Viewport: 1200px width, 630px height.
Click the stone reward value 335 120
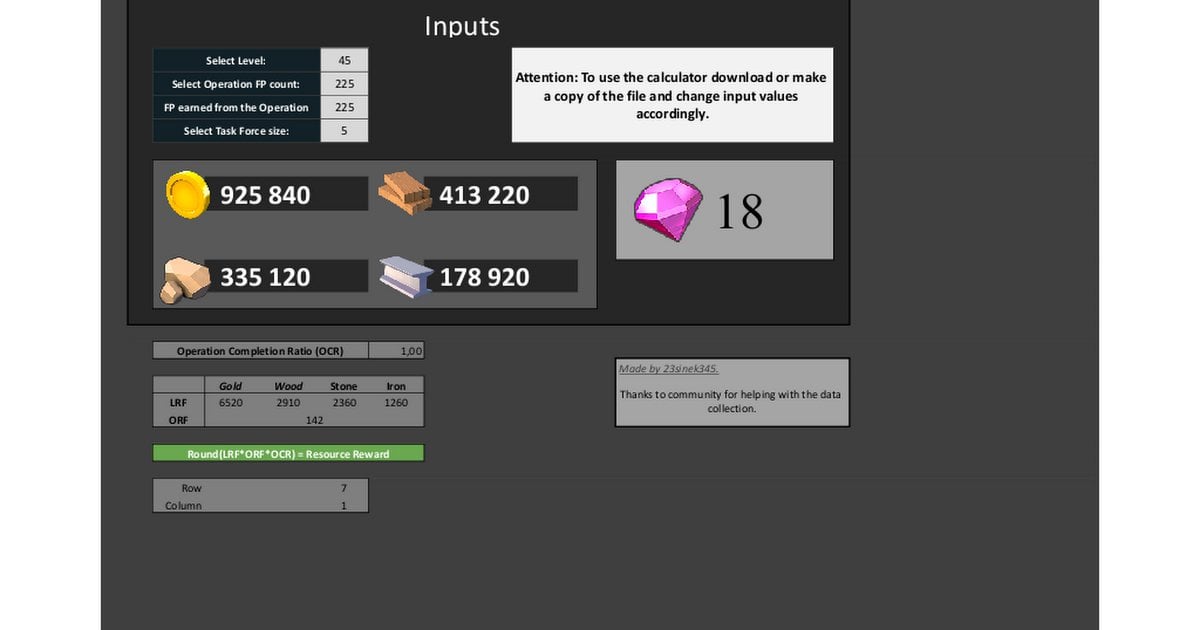click(265, 277)
